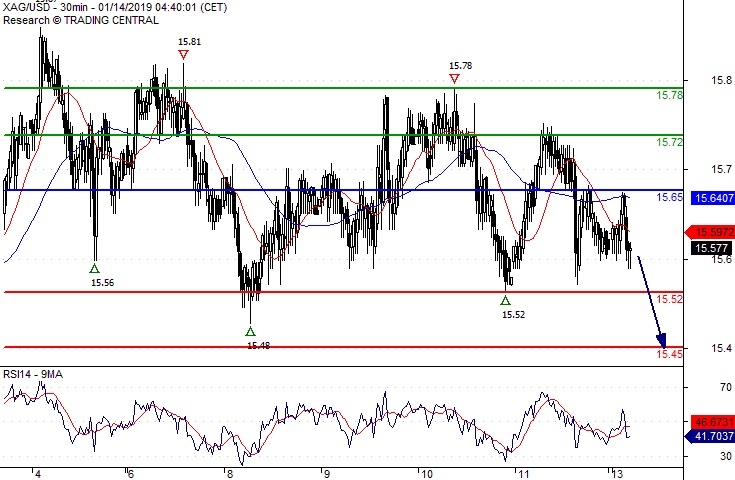Click the 15.52 low price annotation text
This screenshot has height=480, width=735.
pyautogui.click(x=513, y=315)
